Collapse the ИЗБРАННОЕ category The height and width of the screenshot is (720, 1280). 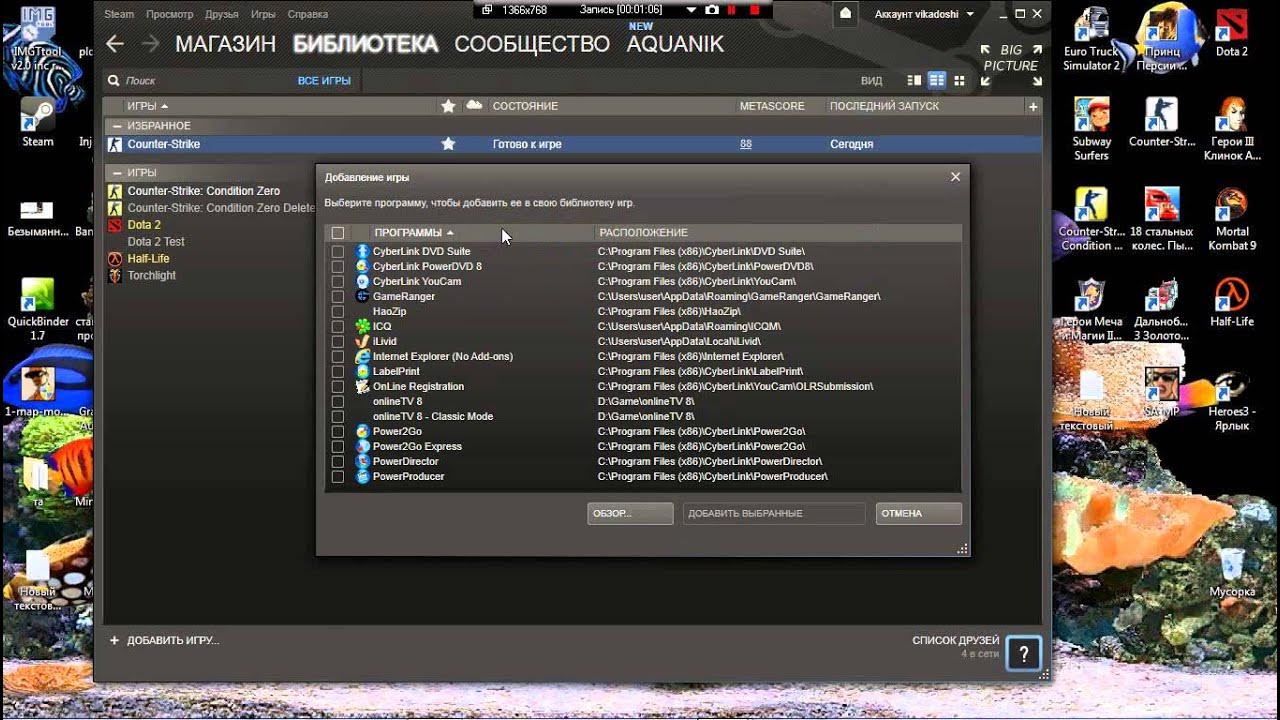[x=117, y=126]
